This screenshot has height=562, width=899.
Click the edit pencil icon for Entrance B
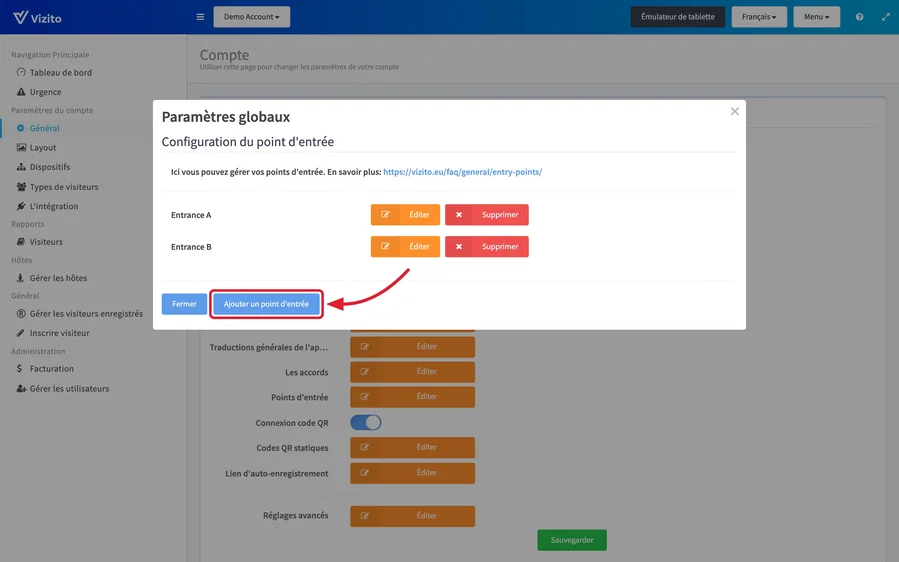pyautogui.click(x=385, y=247)
